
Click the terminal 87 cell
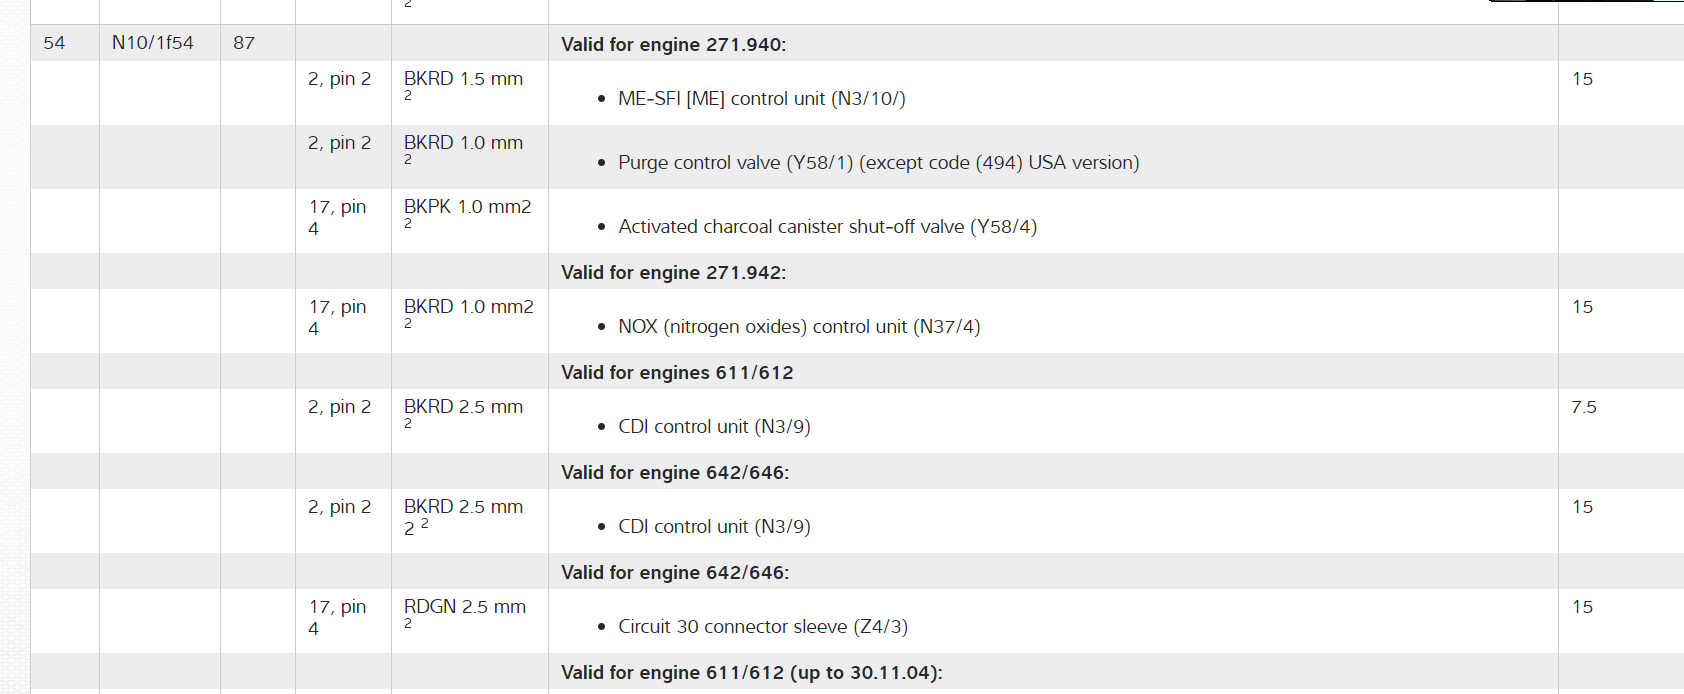coord(244,43)
